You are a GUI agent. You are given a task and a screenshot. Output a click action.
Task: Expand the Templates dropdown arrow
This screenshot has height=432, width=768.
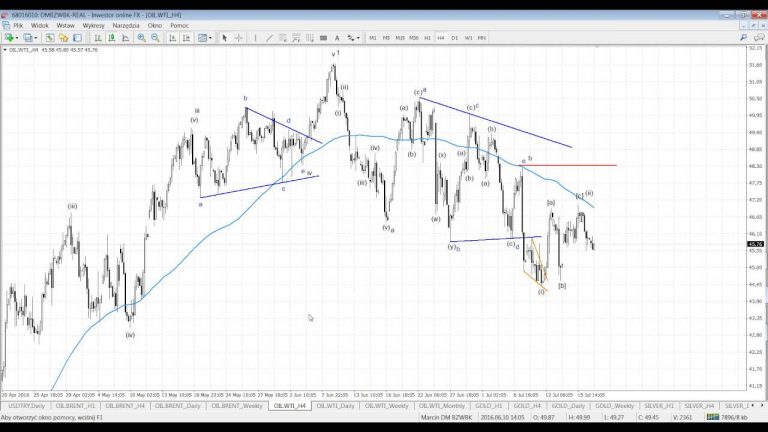pos(211,38)
